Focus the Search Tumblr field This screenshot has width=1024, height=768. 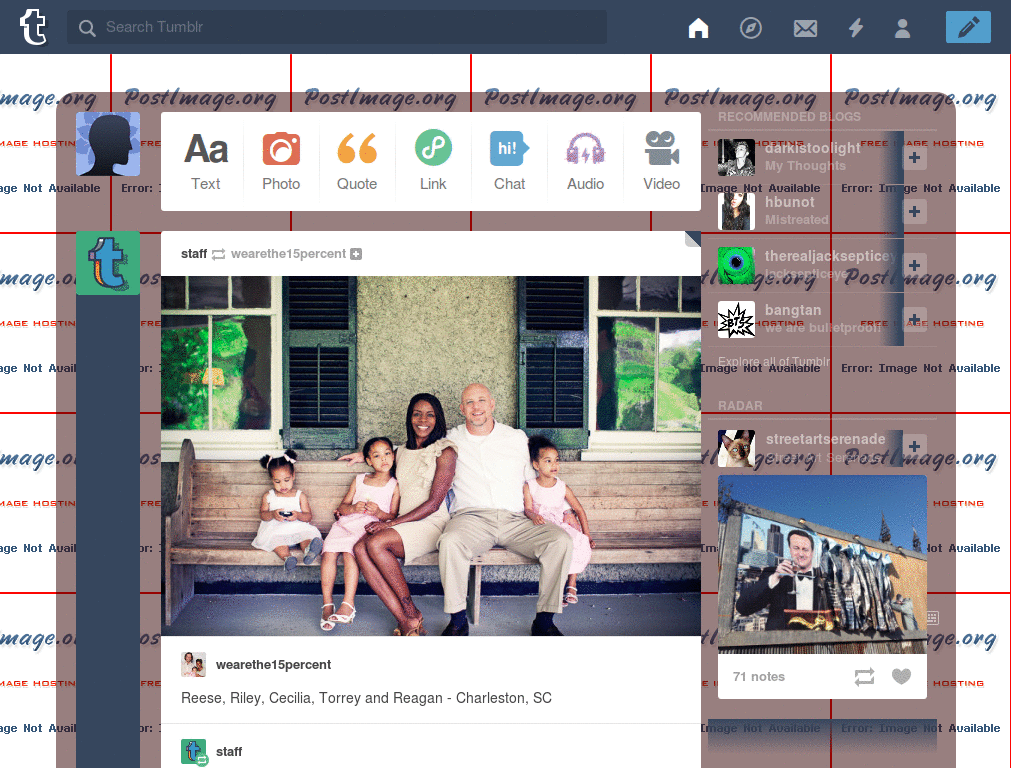tap(336, 27)
